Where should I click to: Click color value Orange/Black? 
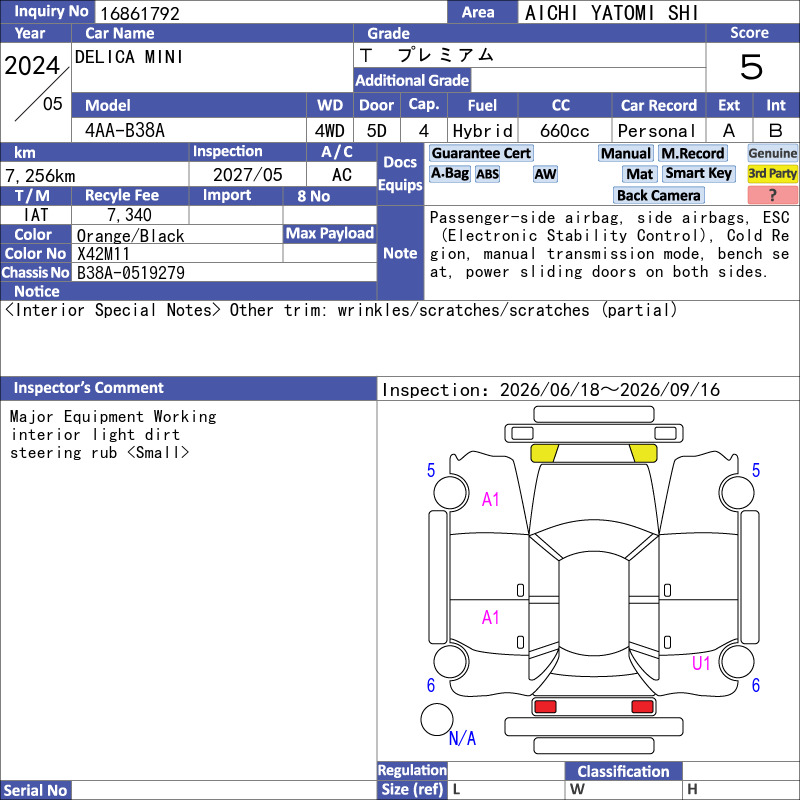[x=130, y=236]
